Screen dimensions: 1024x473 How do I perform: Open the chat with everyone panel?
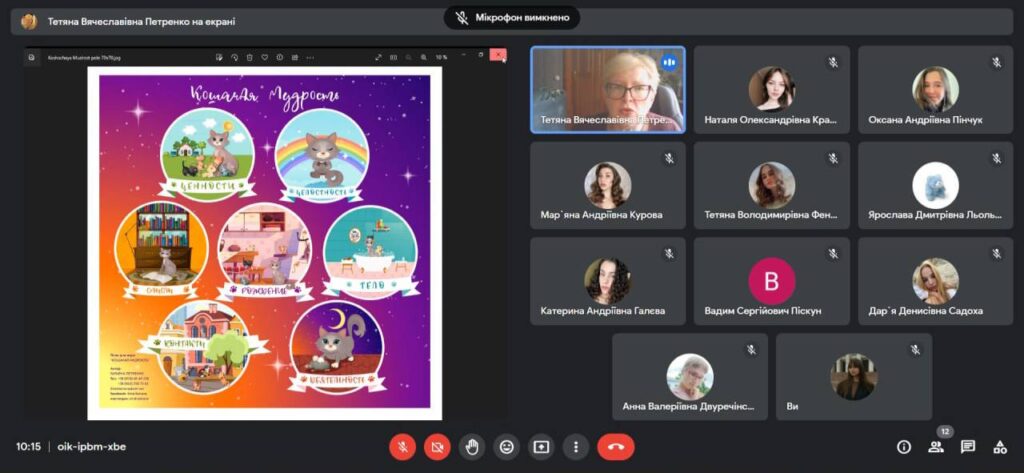(968, 447)
